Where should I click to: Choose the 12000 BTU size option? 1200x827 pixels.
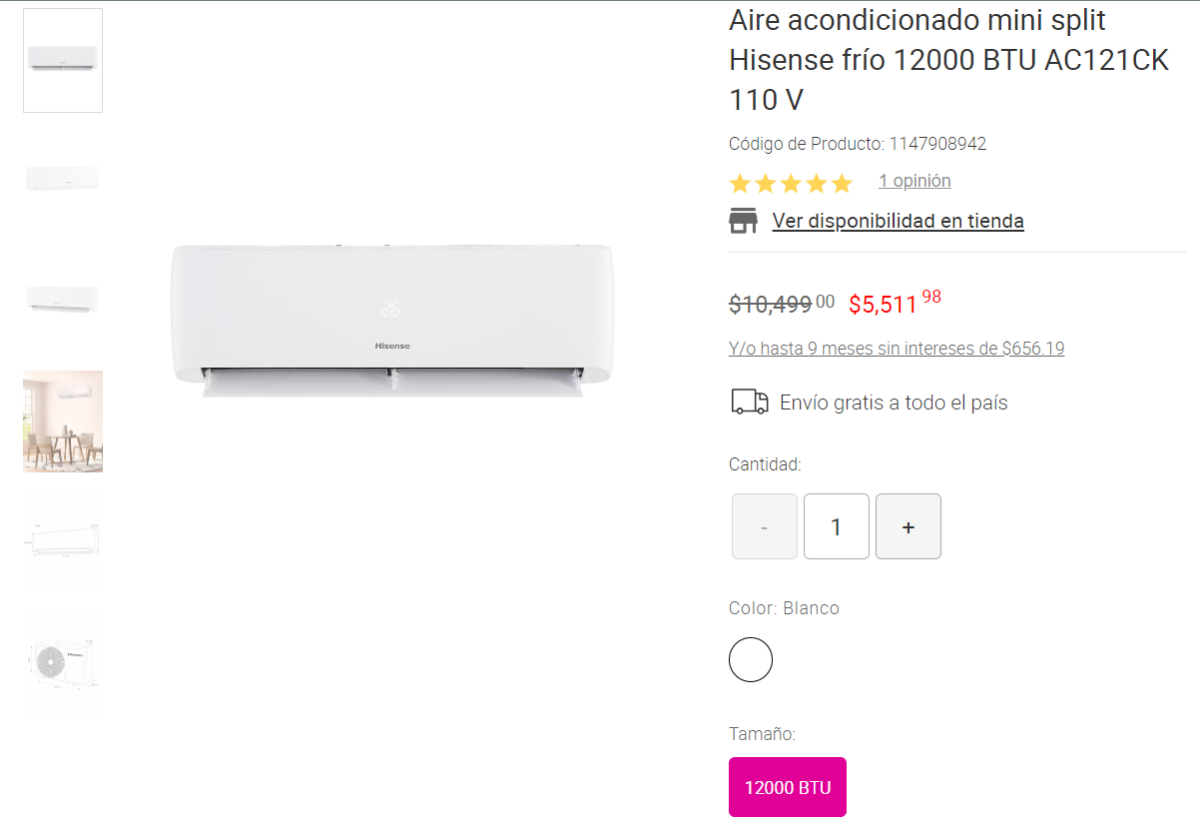click(788, 787)
